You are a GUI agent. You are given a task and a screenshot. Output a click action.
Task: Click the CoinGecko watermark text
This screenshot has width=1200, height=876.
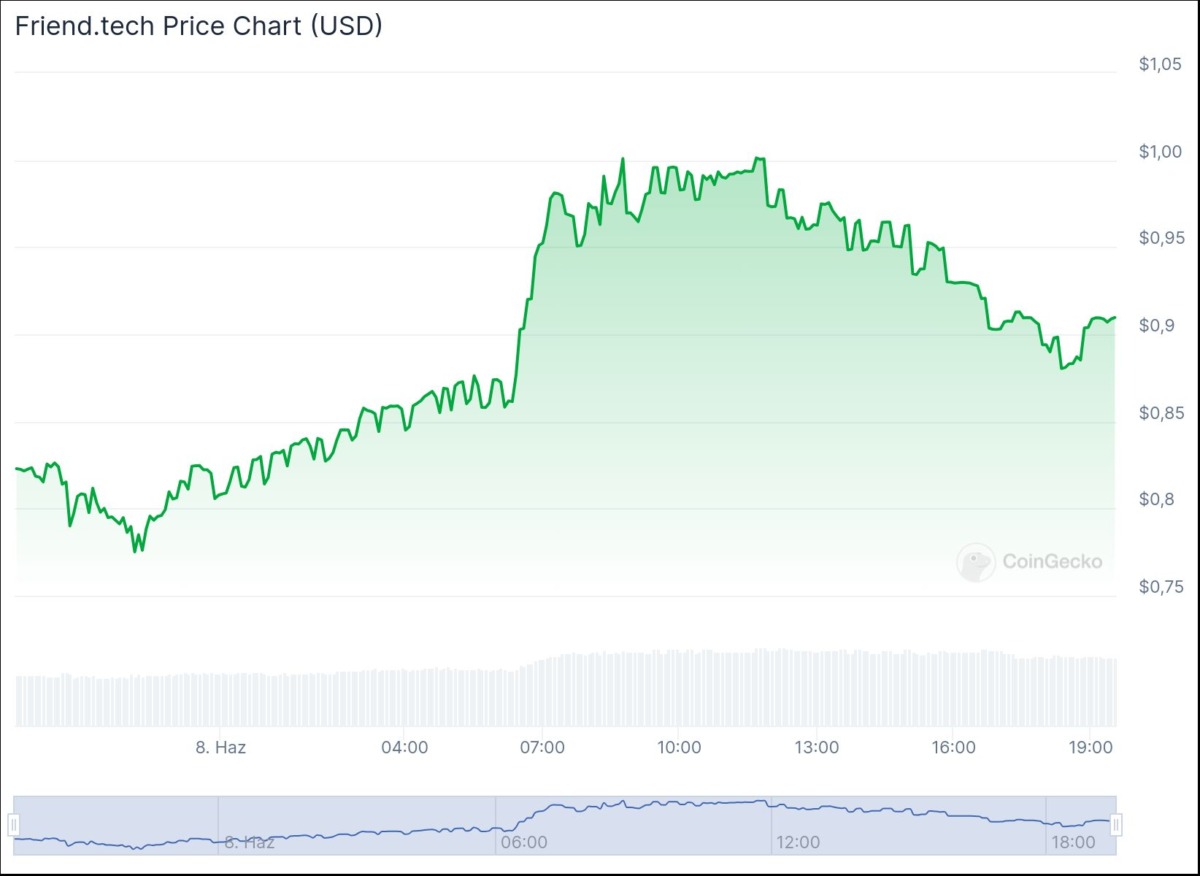[x=1052, y=562]
